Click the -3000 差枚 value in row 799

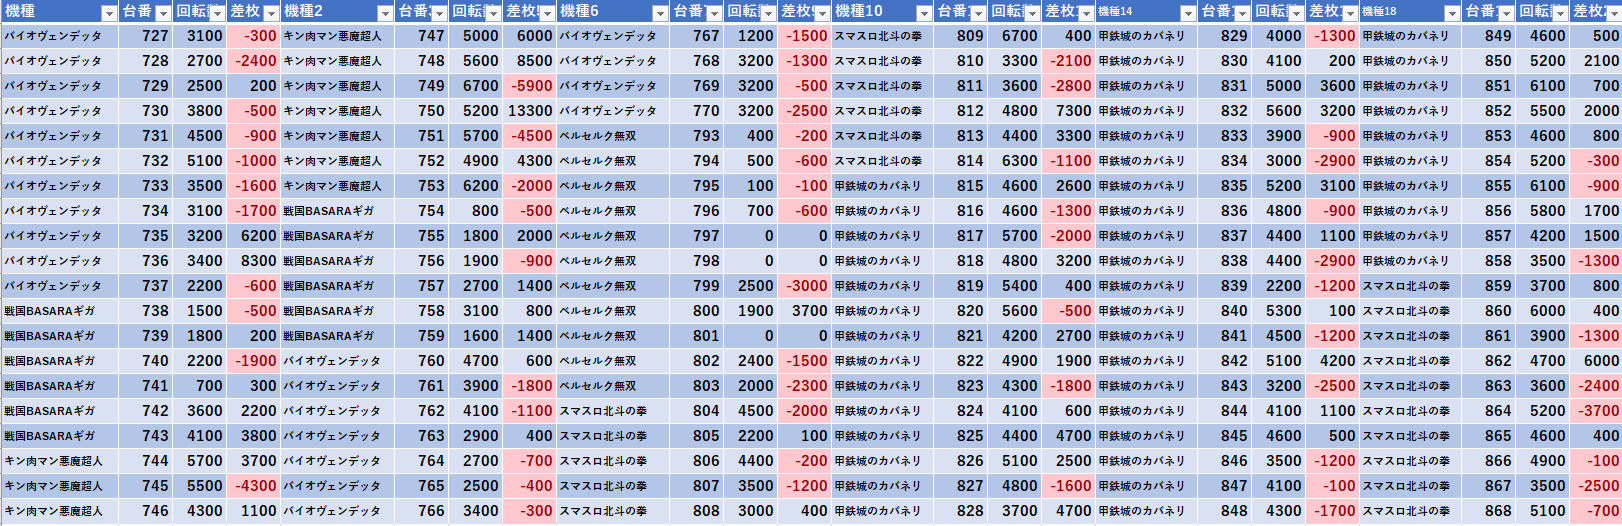click(805, 286)
